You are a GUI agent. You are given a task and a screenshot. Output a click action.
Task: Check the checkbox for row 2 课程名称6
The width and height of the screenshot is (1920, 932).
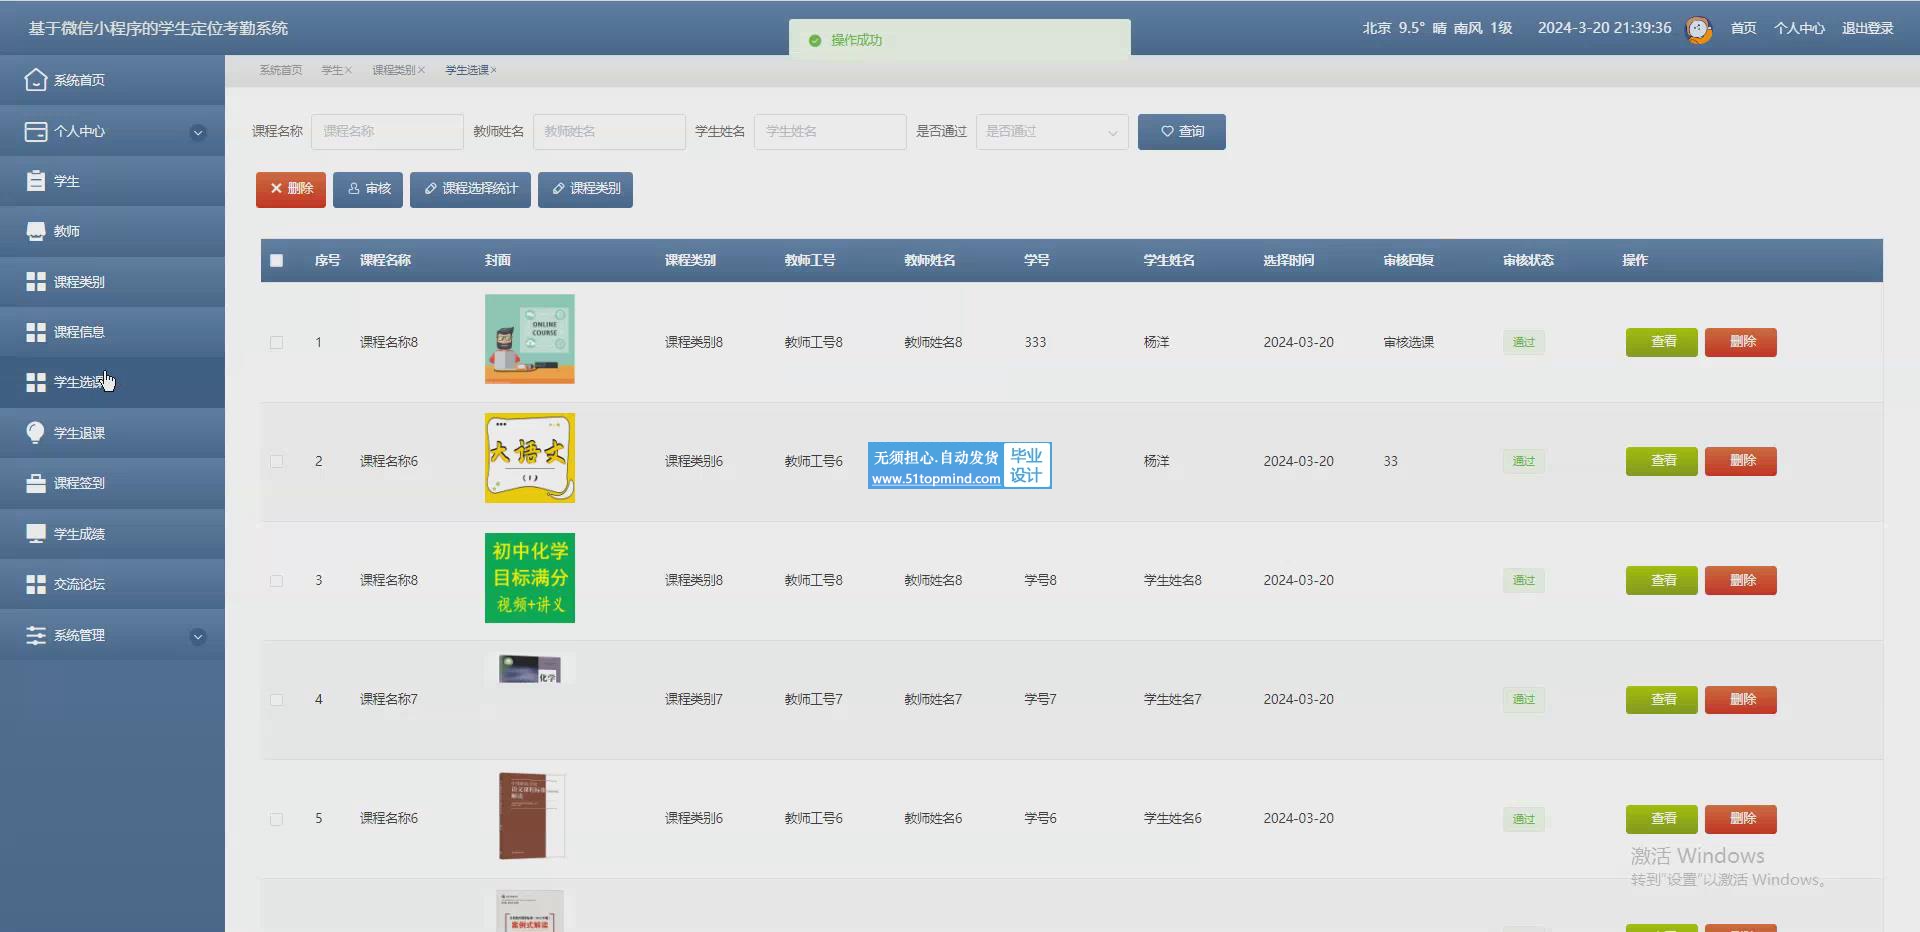click(277, 461)
